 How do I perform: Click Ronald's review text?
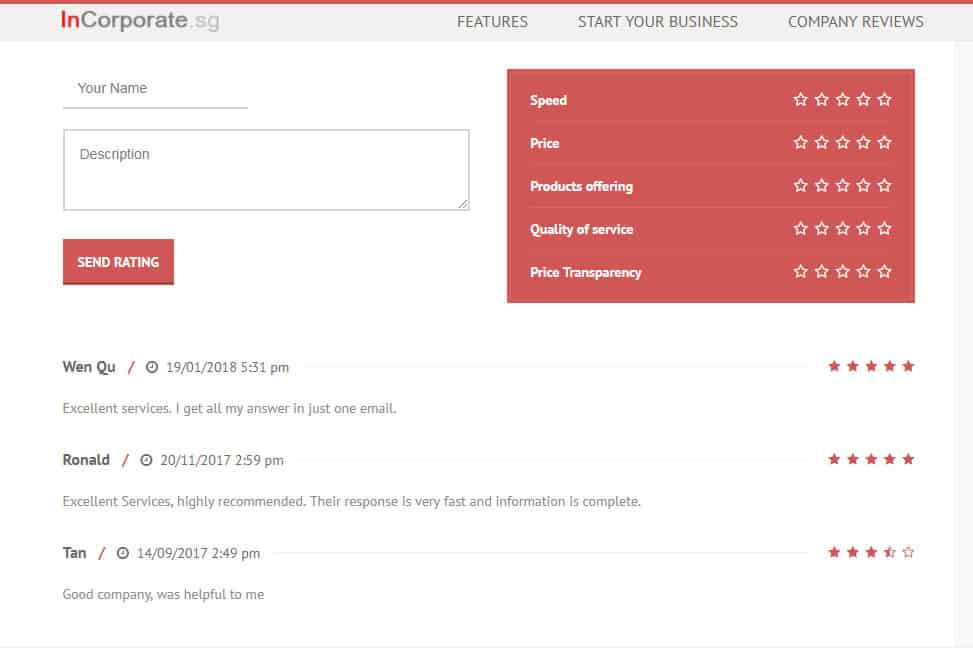(352, 502)
